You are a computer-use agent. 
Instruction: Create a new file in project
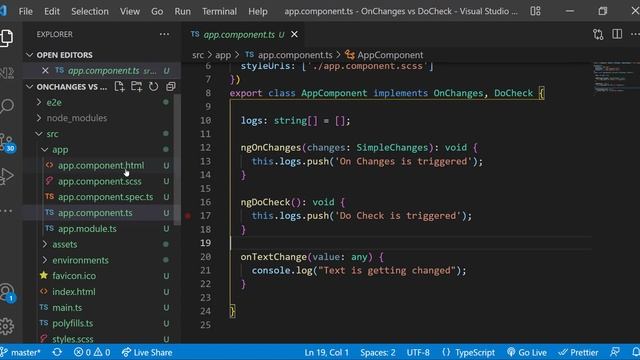point(119,87)
